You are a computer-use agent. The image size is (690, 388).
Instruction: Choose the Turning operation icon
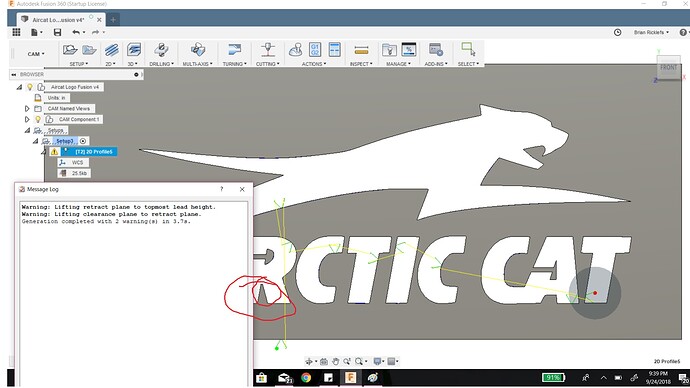click(x=234, y=50)
